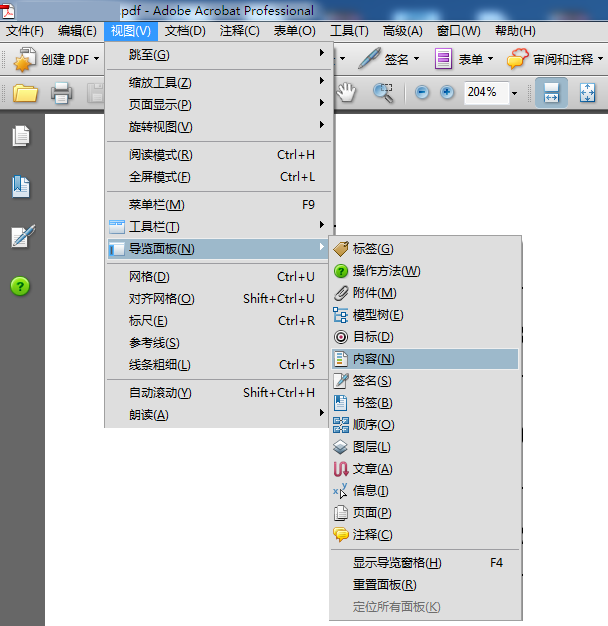Open the Bookmarks panel in left sidebar
Image resolution: width=608 pixels, height=626 pixels.
[x=21, y=186]
